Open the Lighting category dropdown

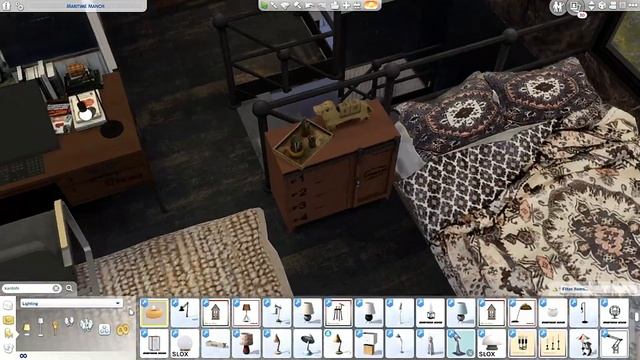tap(71, 303)
